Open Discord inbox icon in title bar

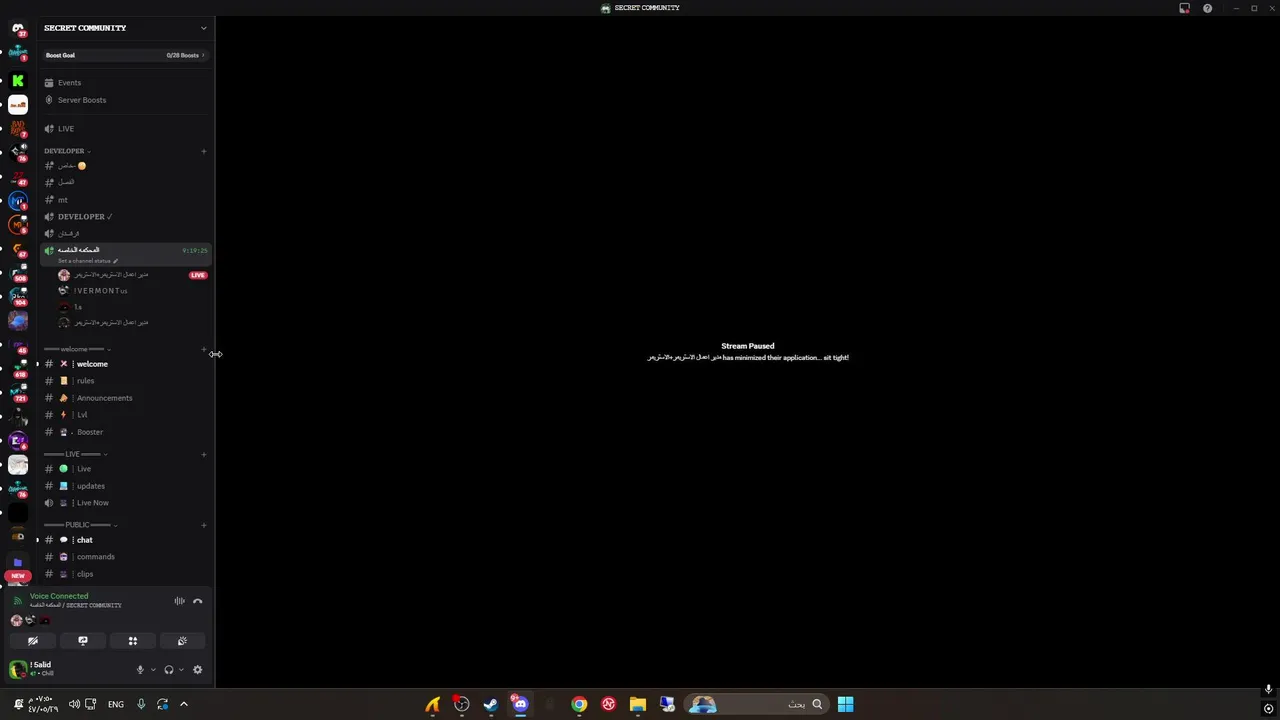1184,8
